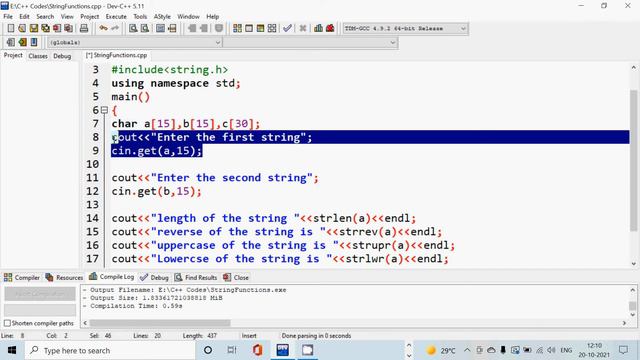640x360 pixels.
Task: Click the compile log horizontal scrollbar thumb
Action: point(160,323)
